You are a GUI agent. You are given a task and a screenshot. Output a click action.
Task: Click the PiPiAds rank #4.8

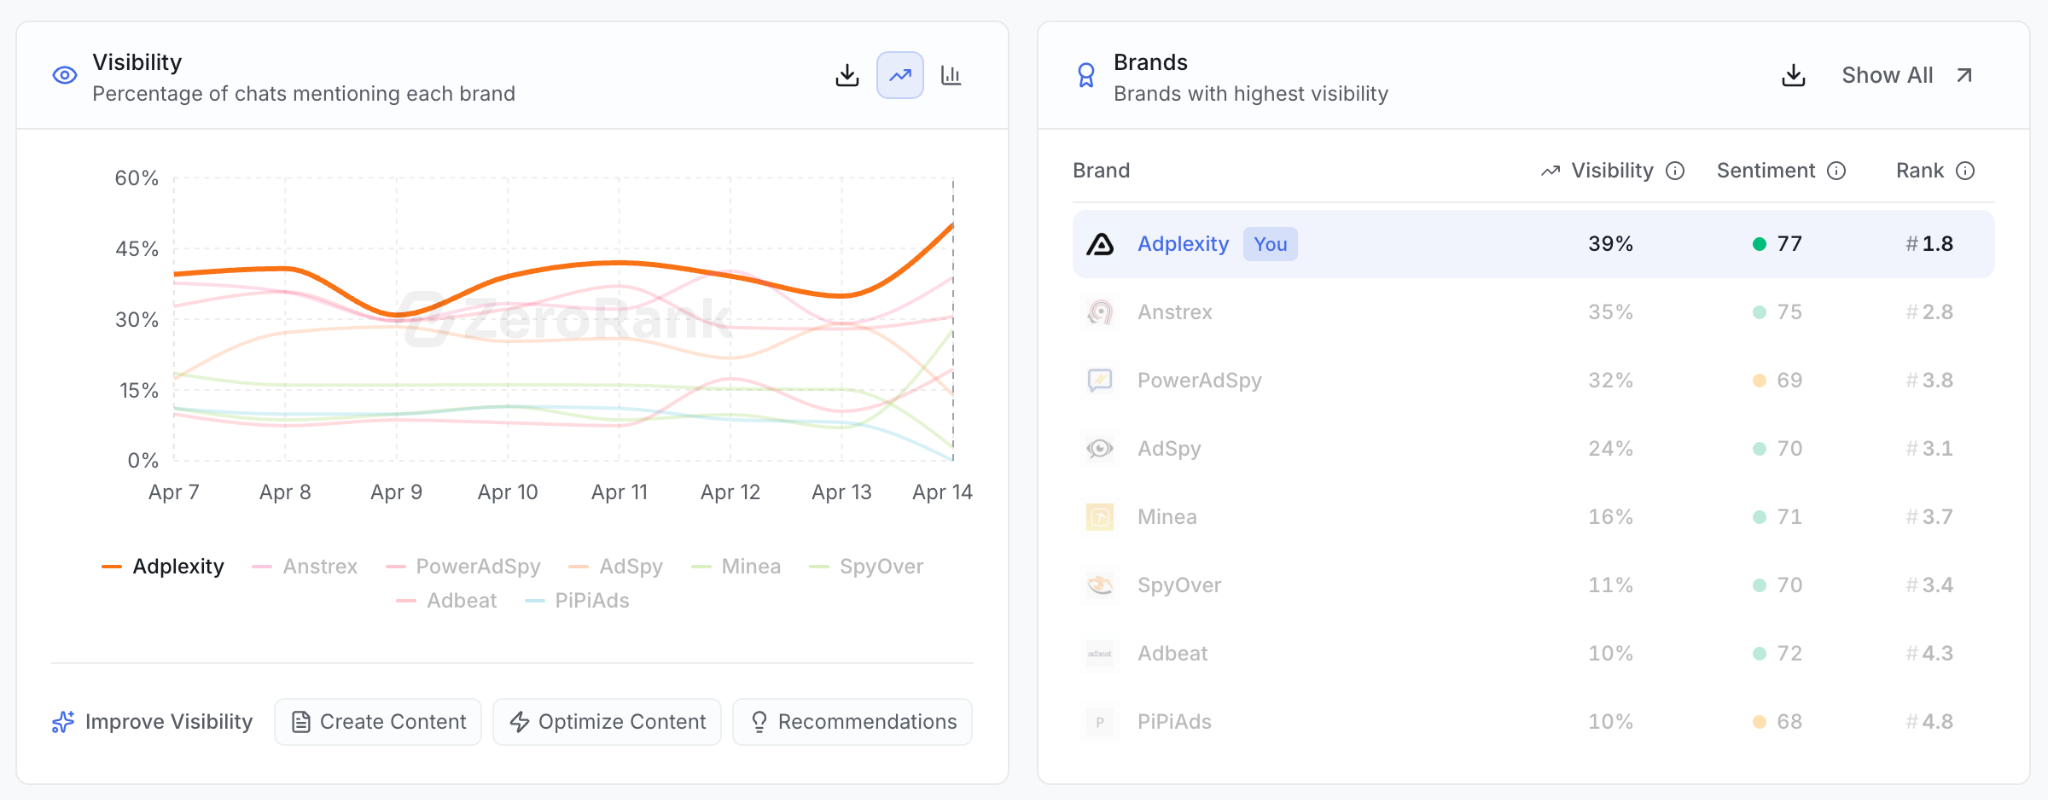click(x=1929, y=722)
